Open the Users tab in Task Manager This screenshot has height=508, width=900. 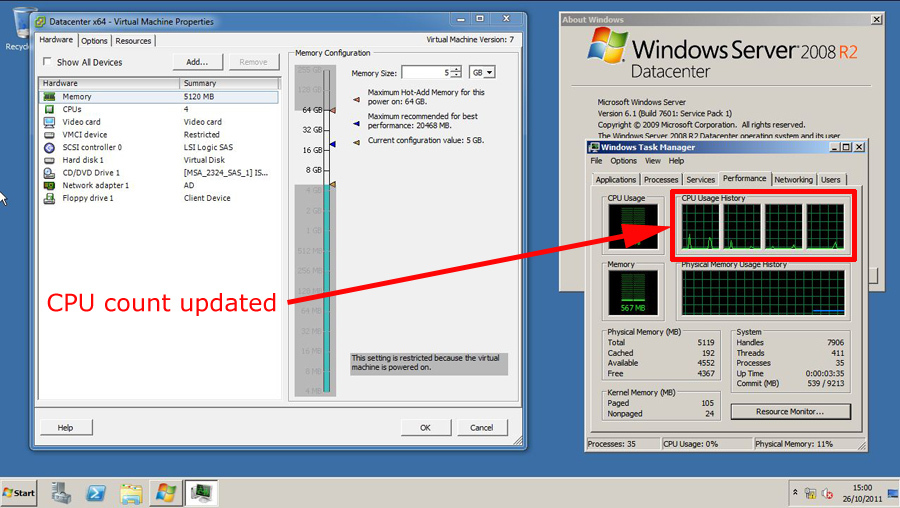(x=830, y=180)
